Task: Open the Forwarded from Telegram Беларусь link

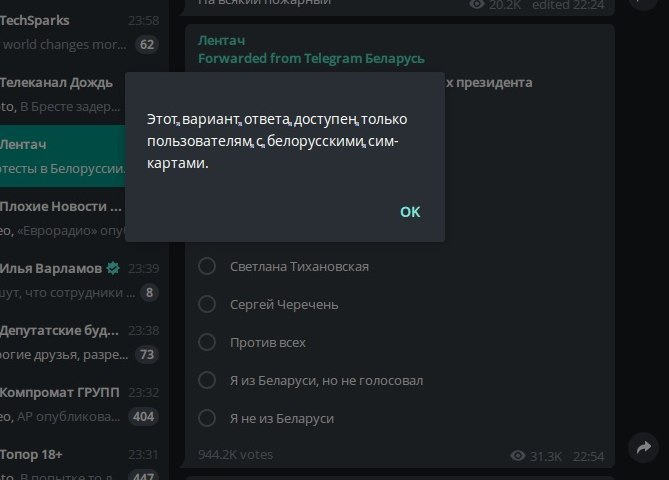Action: (311, 58)
